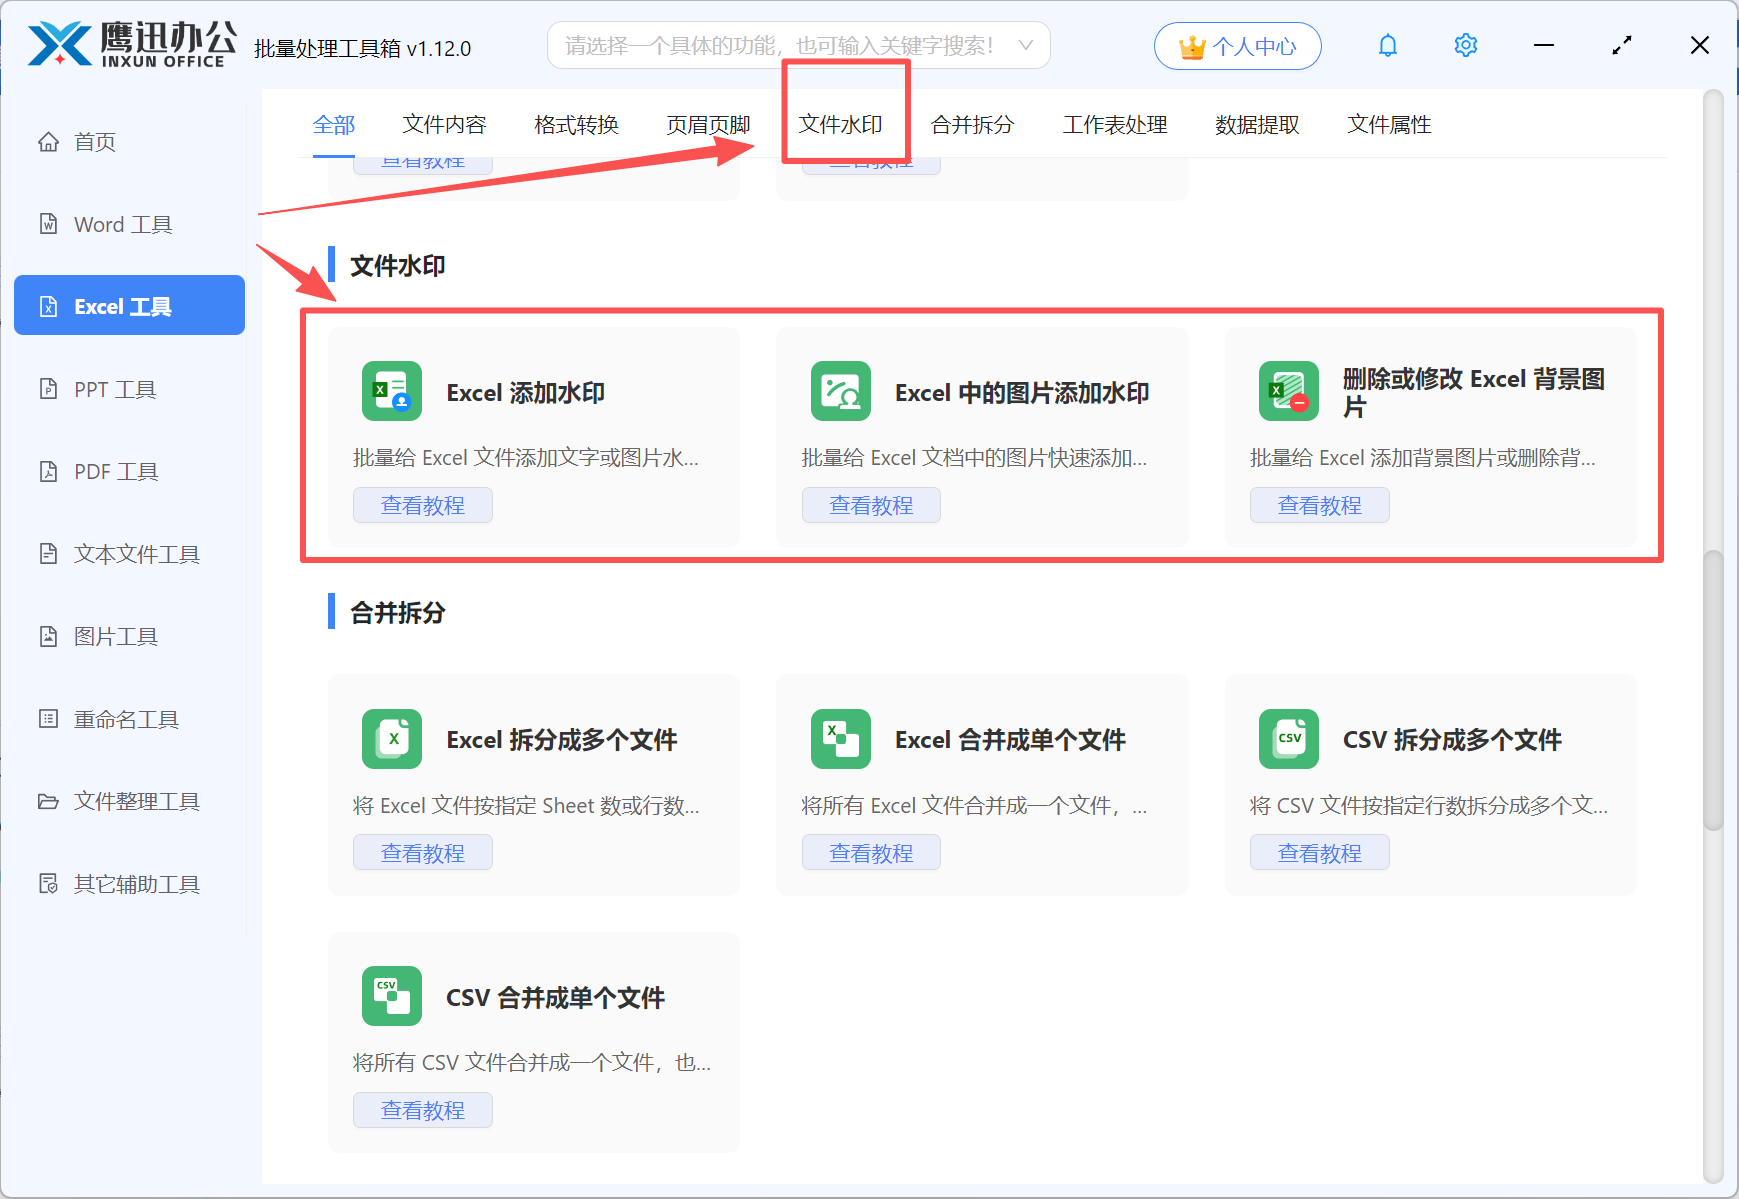Screen dimensions: 1739x1199
Task: Open notifications via the bell icon
Action: click(1387, 46)
